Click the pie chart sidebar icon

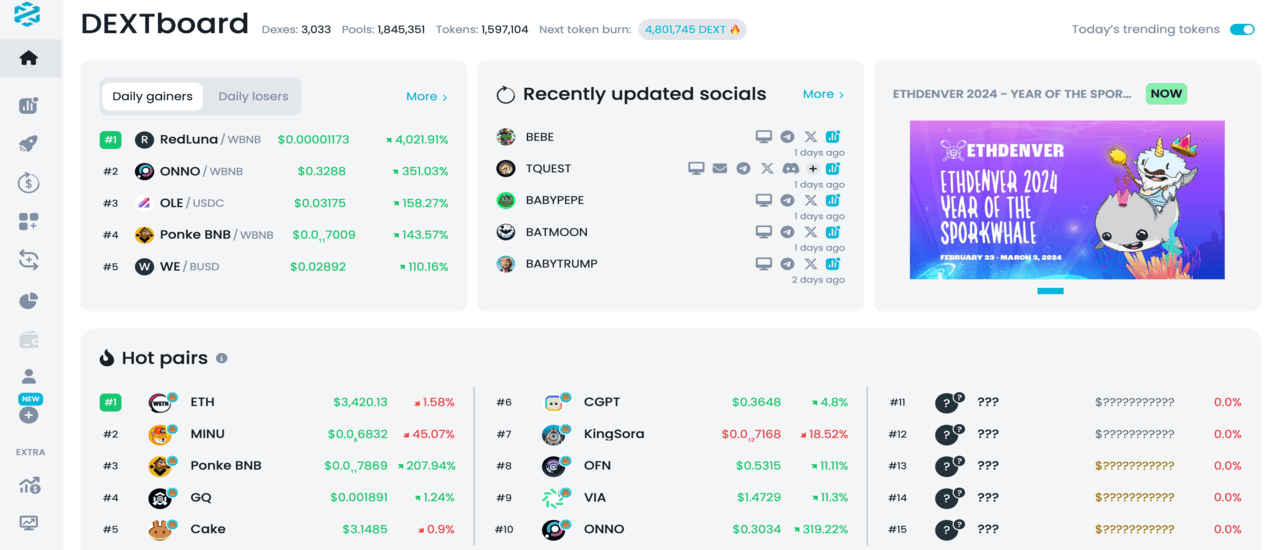coord(28,301)
